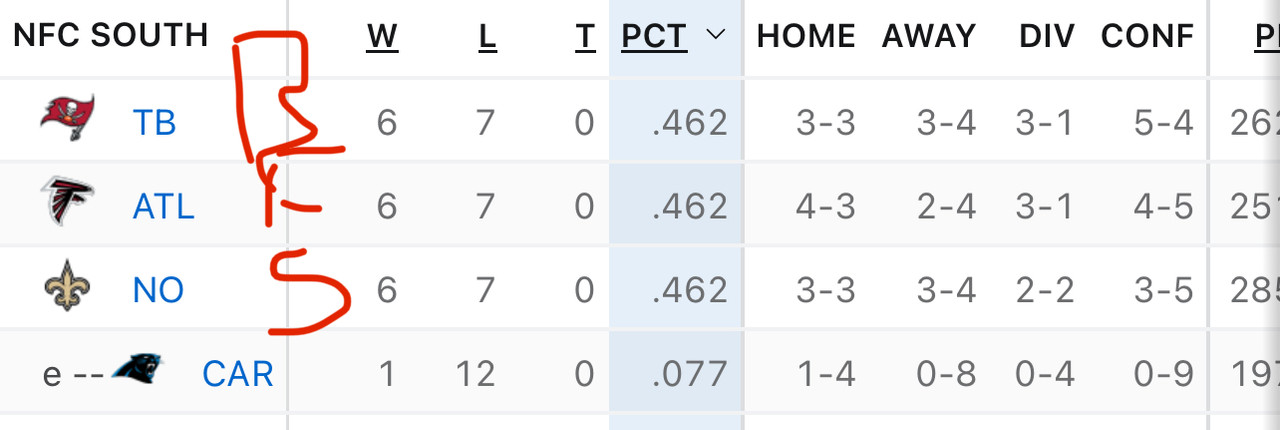
Task: Click the NFC SOUTH division heading
Action: coord(110,35)
